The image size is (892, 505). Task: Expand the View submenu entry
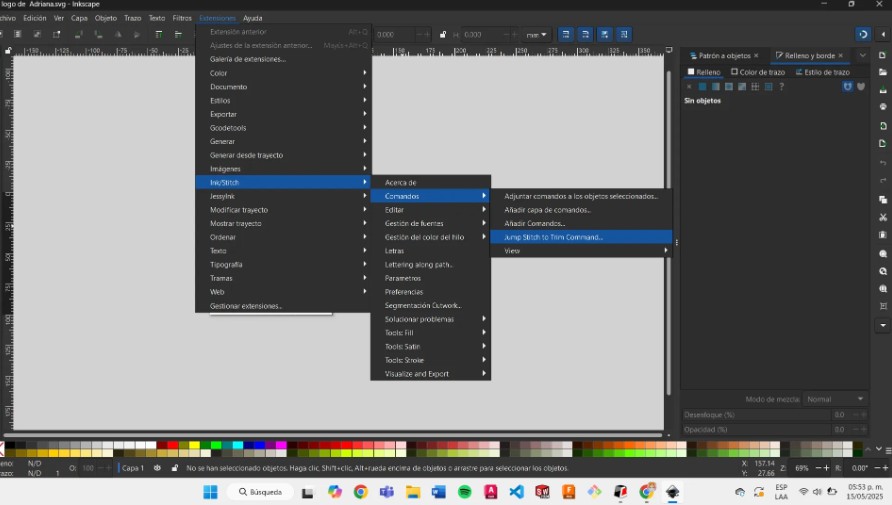pos(581,251)
